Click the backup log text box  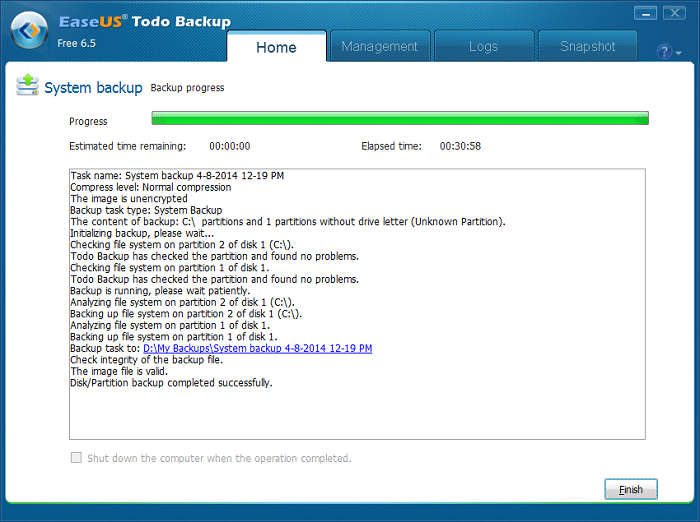(x=357, y=304)
